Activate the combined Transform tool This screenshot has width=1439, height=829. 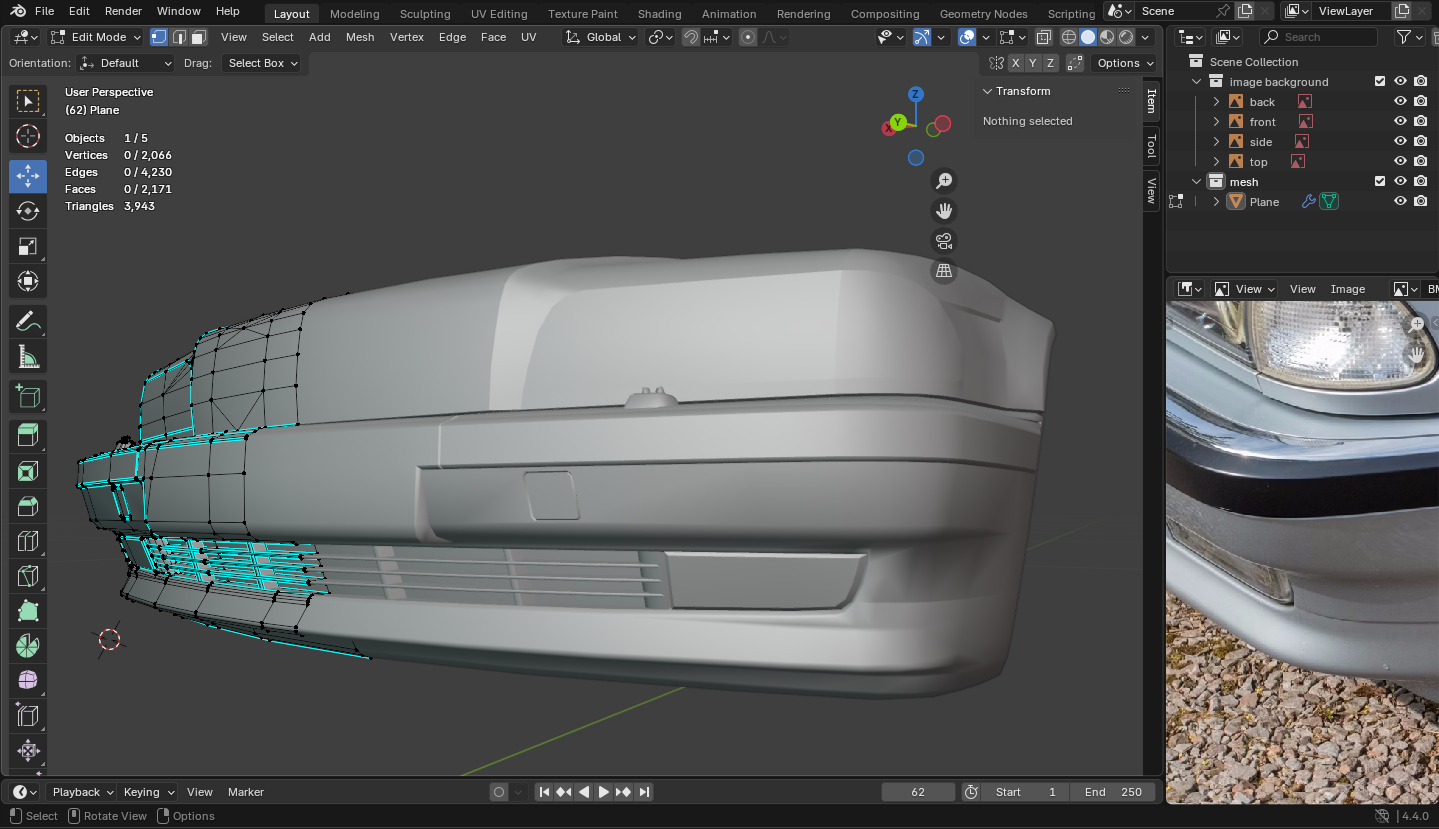pyautogui.click(x=28, y=281)
